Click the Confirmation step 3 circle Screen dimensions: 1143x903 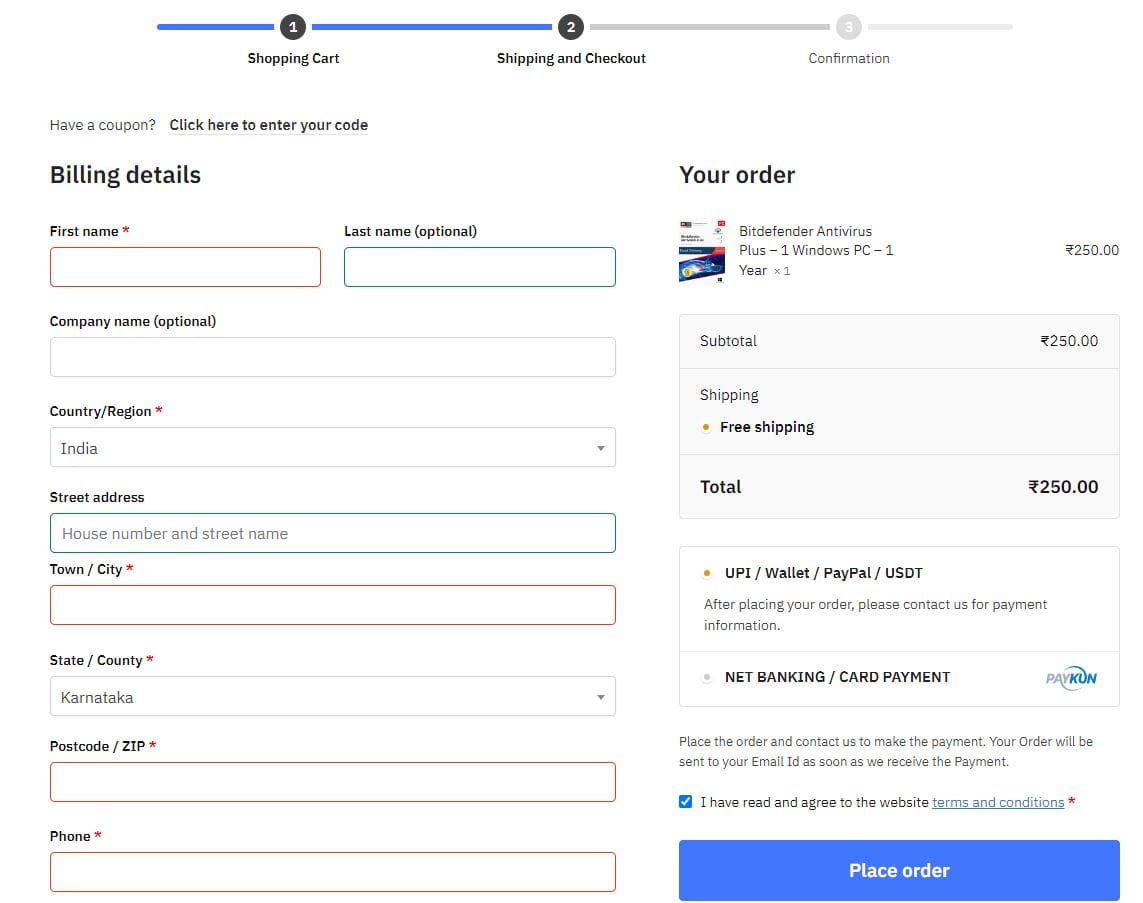(848, 27)
